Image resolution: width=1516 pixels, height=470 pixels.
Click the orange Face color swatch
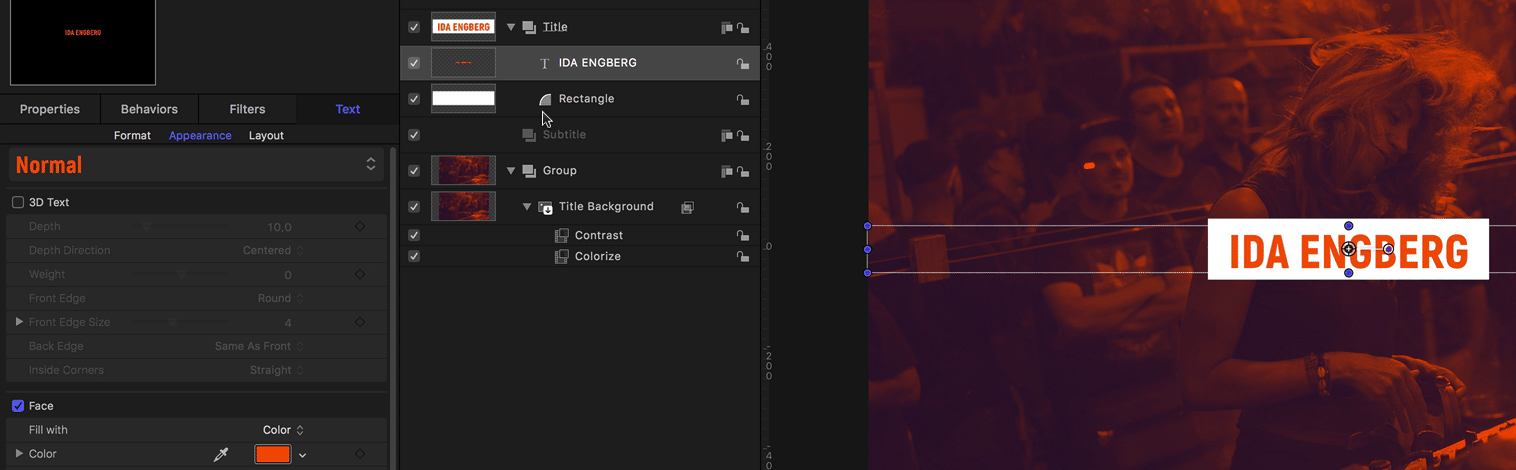[x=273, y=454]
